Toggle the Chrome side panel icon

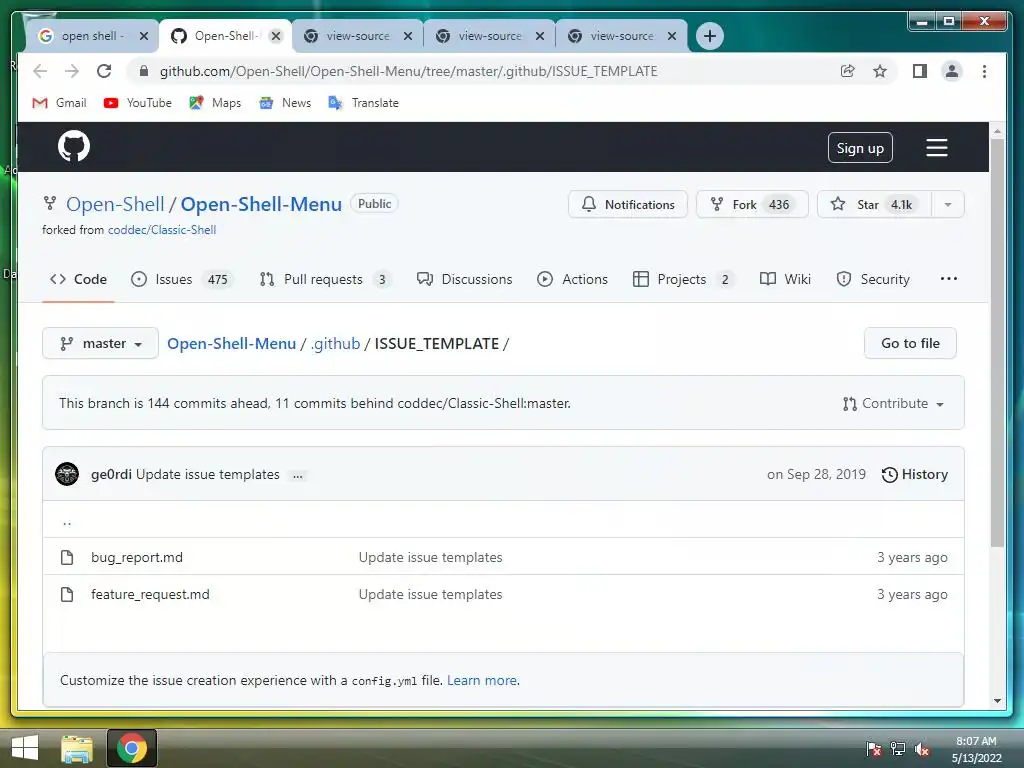tap(920, 71)
